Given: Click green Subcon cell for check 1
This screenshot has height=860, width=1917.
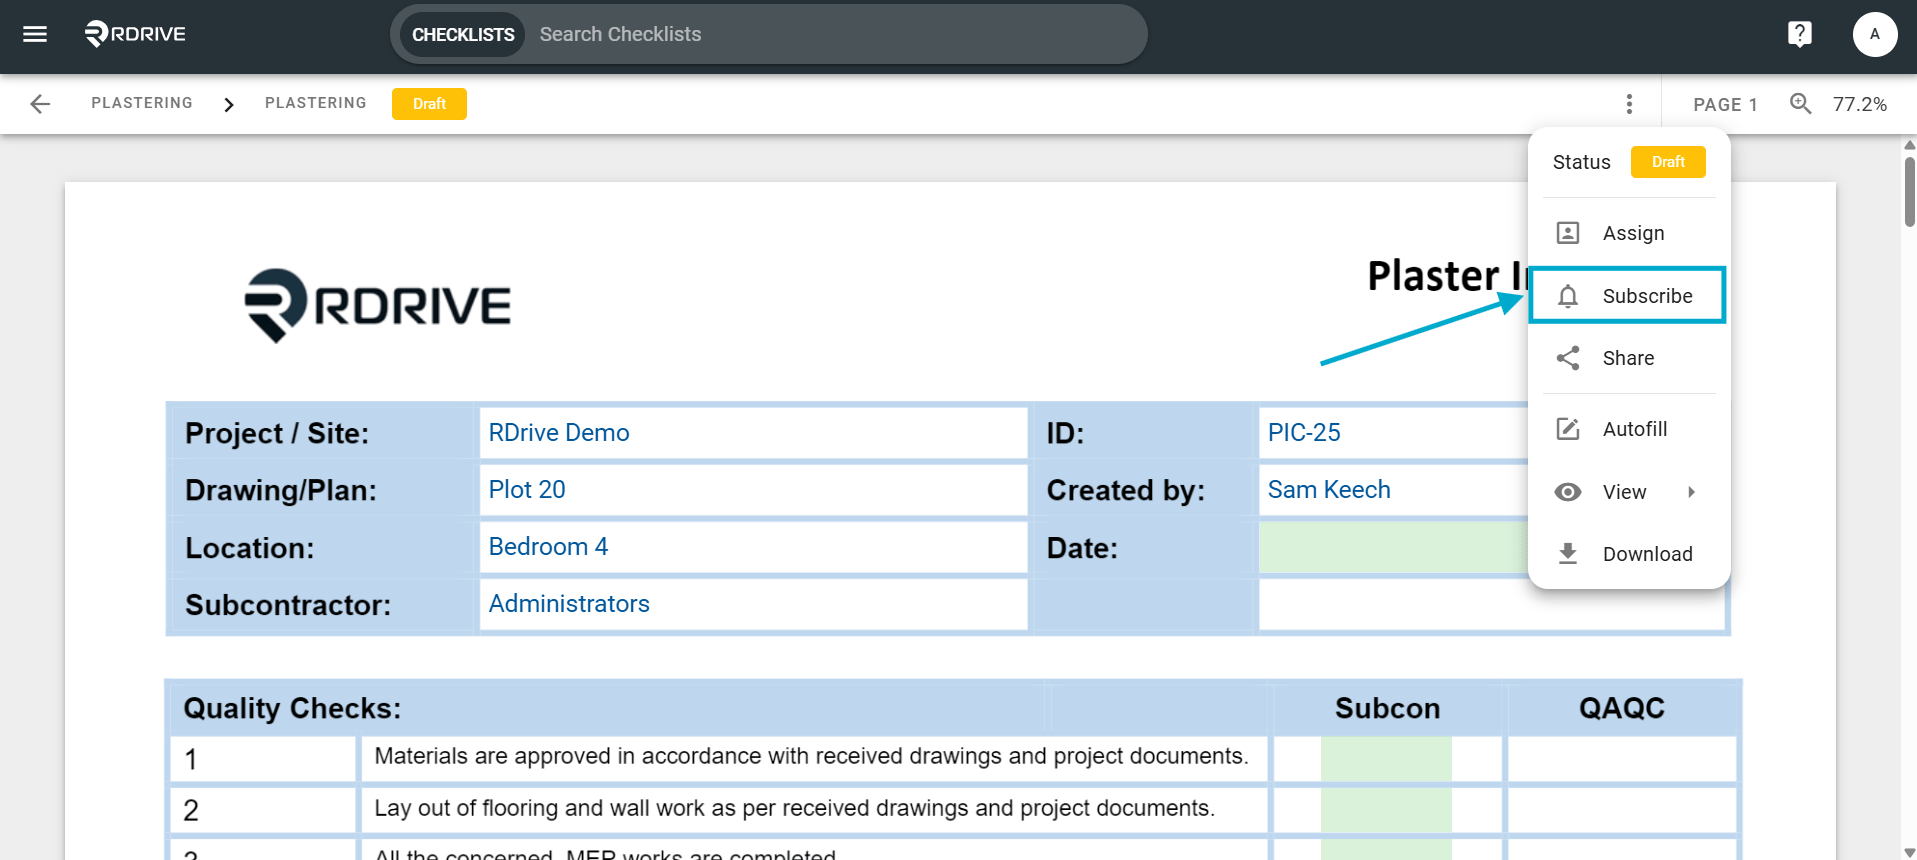Looking at the screenshot, I should click(x=1386, y=759).
